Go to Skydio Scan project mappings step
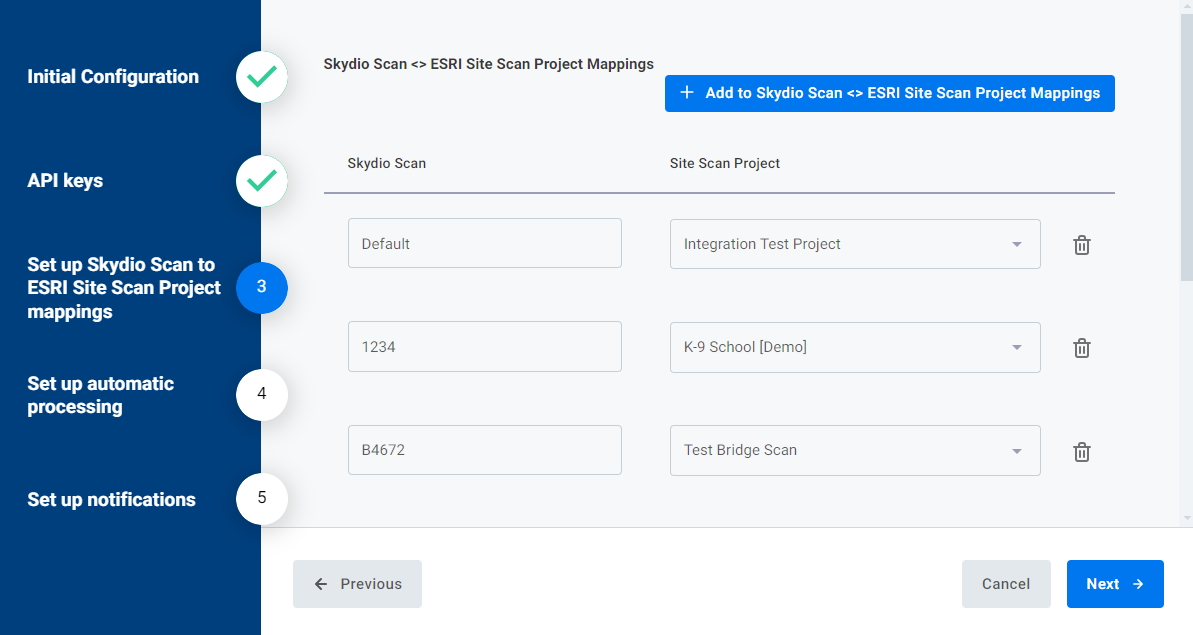Screen dimensions: 1193x635 click(x=124, y=288)
